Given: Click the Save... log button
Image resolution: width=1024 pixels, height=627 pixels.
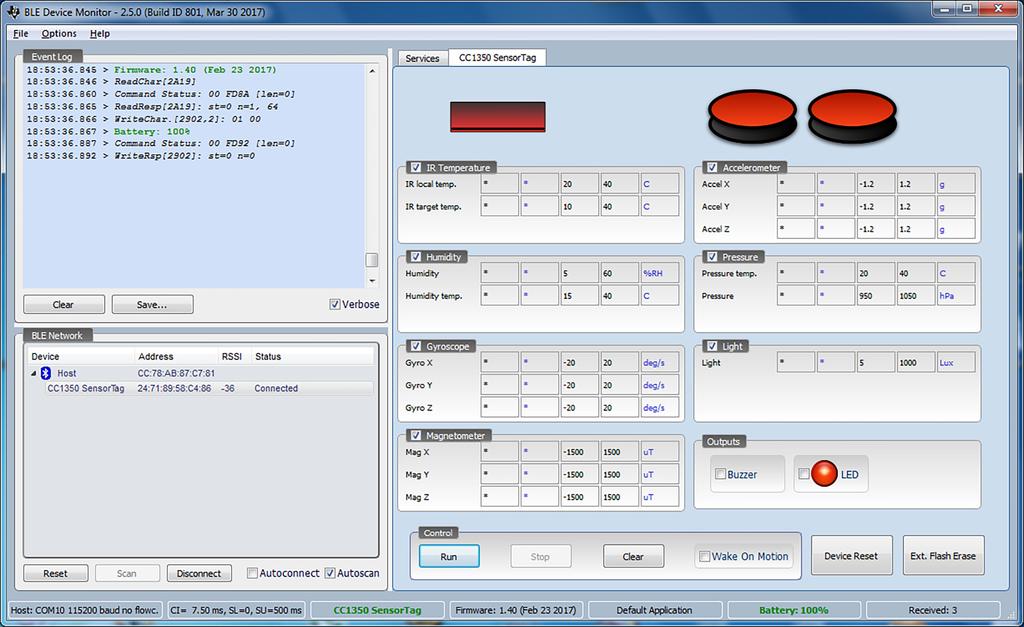Looking at the screenshot, I should 152,304.
